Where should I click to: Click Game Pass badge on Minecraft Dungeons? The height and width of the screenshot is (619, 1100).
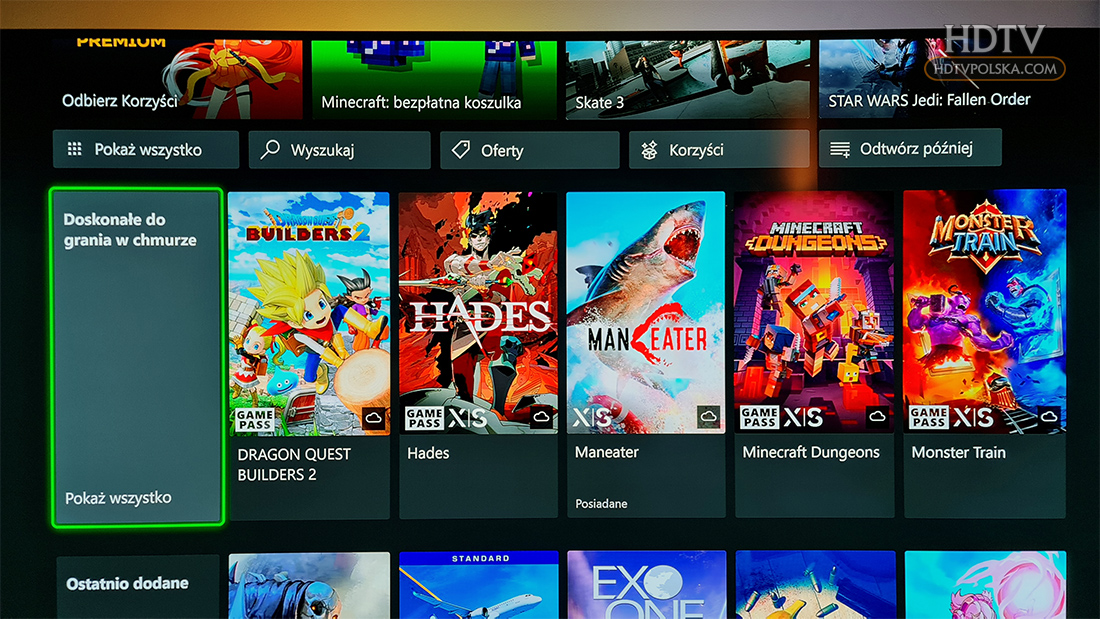[759, 418]
